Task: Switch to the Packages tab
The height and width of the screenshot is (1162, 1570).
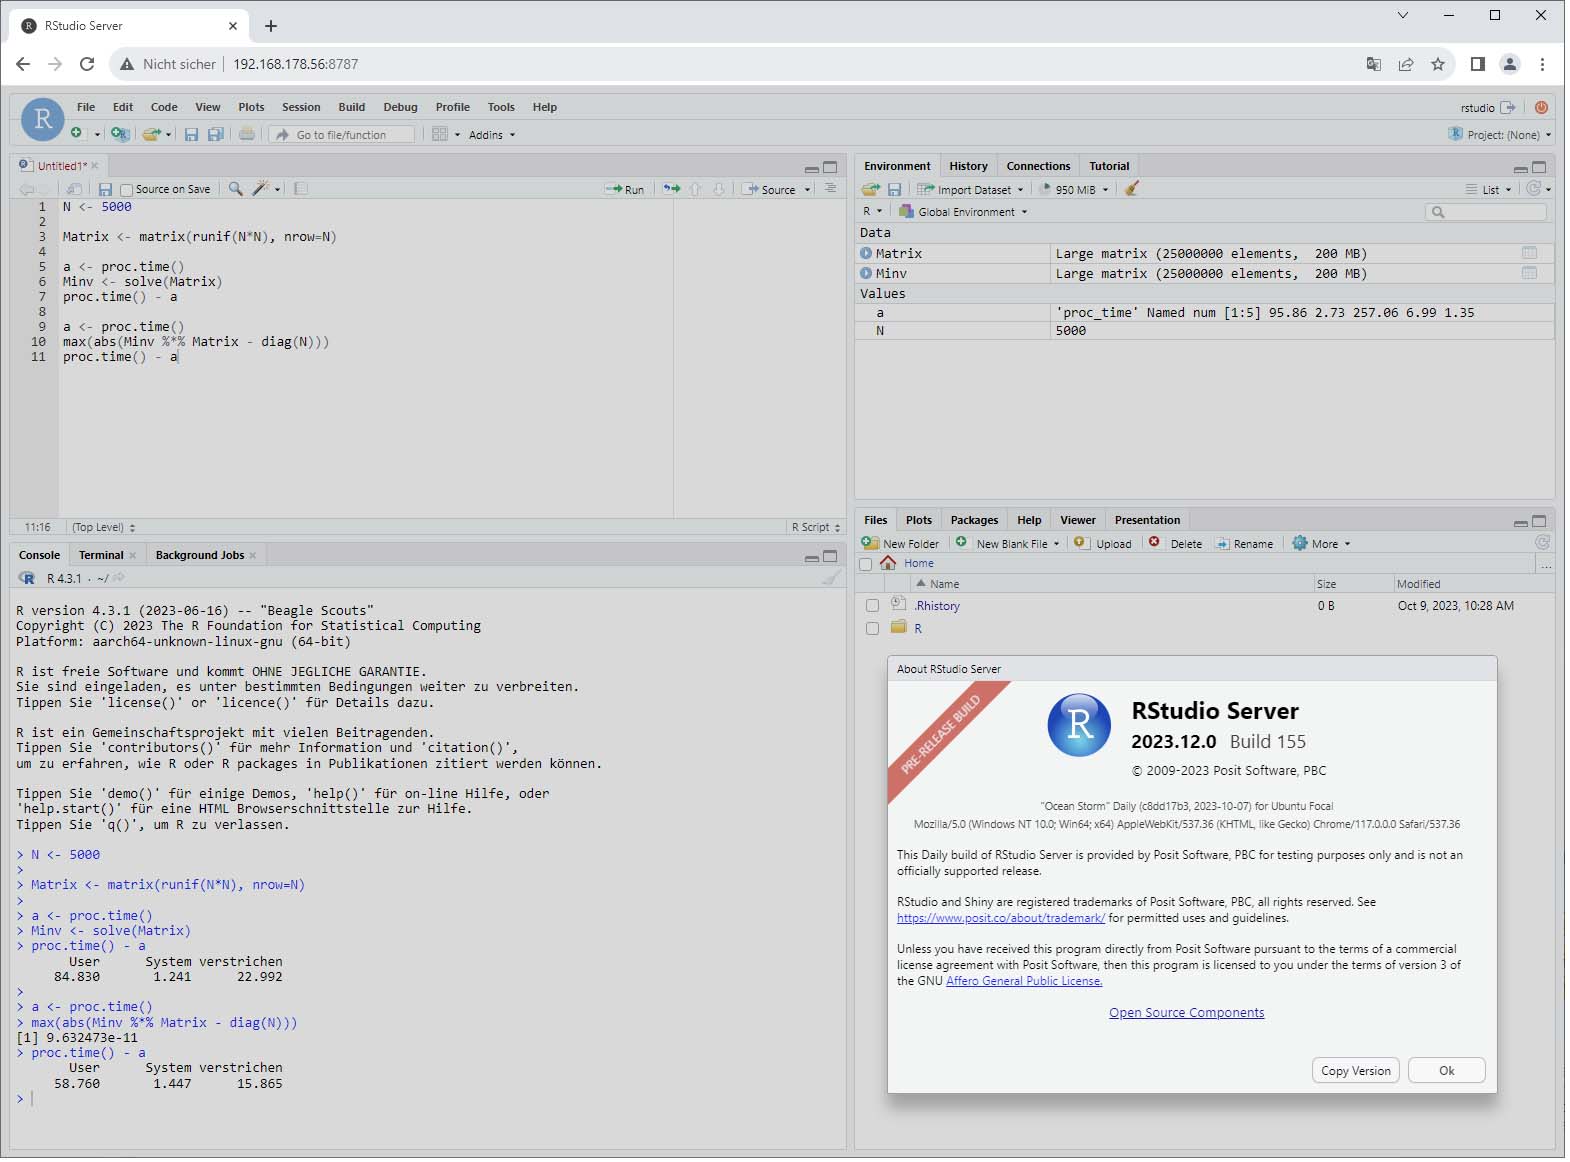Action: (x=973, y=520)
